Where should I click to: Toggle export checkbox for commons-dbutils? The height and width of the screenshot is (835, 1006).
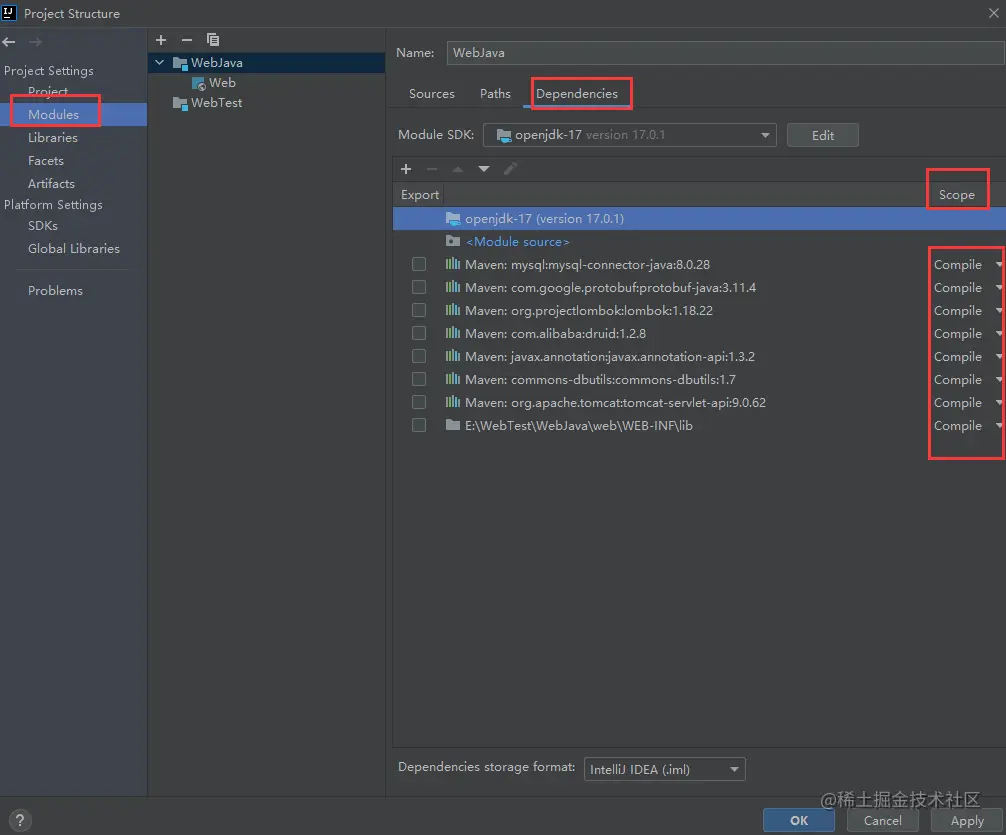(419, 379)
